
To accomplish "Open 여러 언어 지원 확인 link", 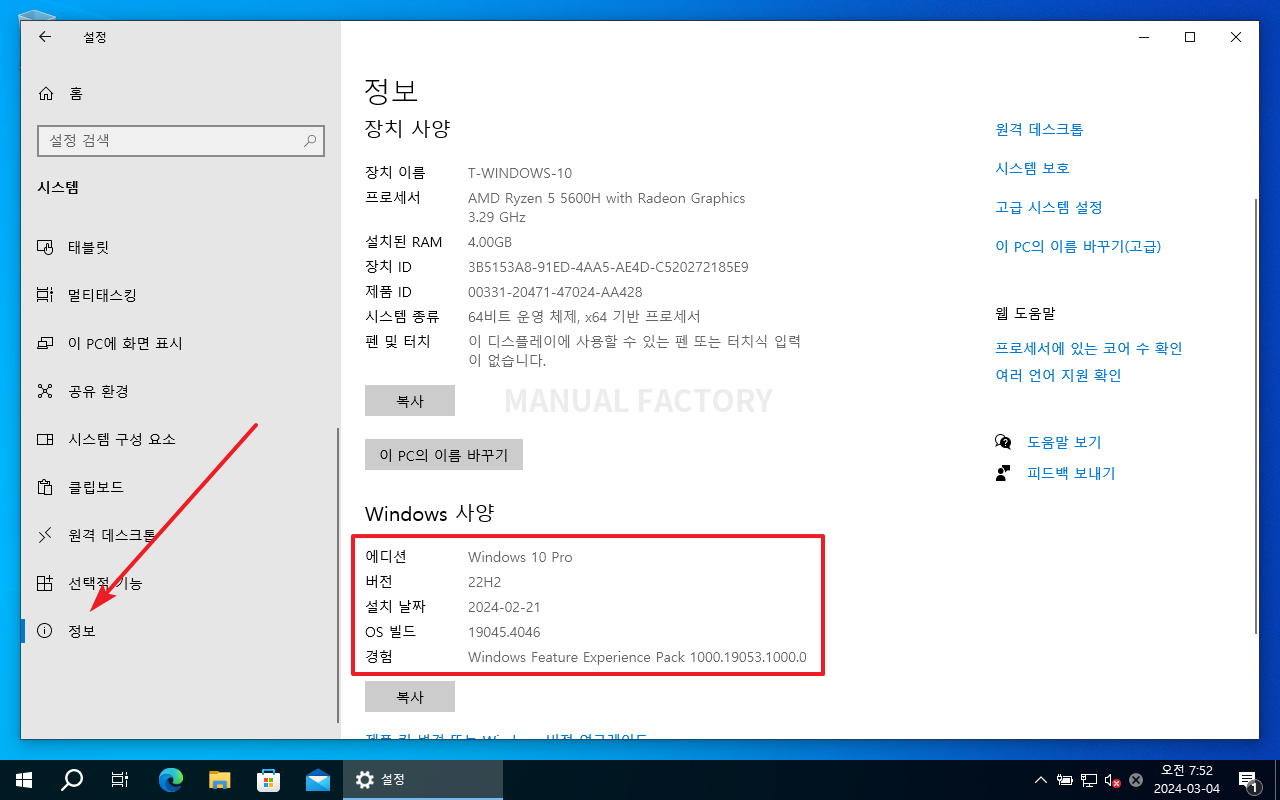I will [1058, 375].
